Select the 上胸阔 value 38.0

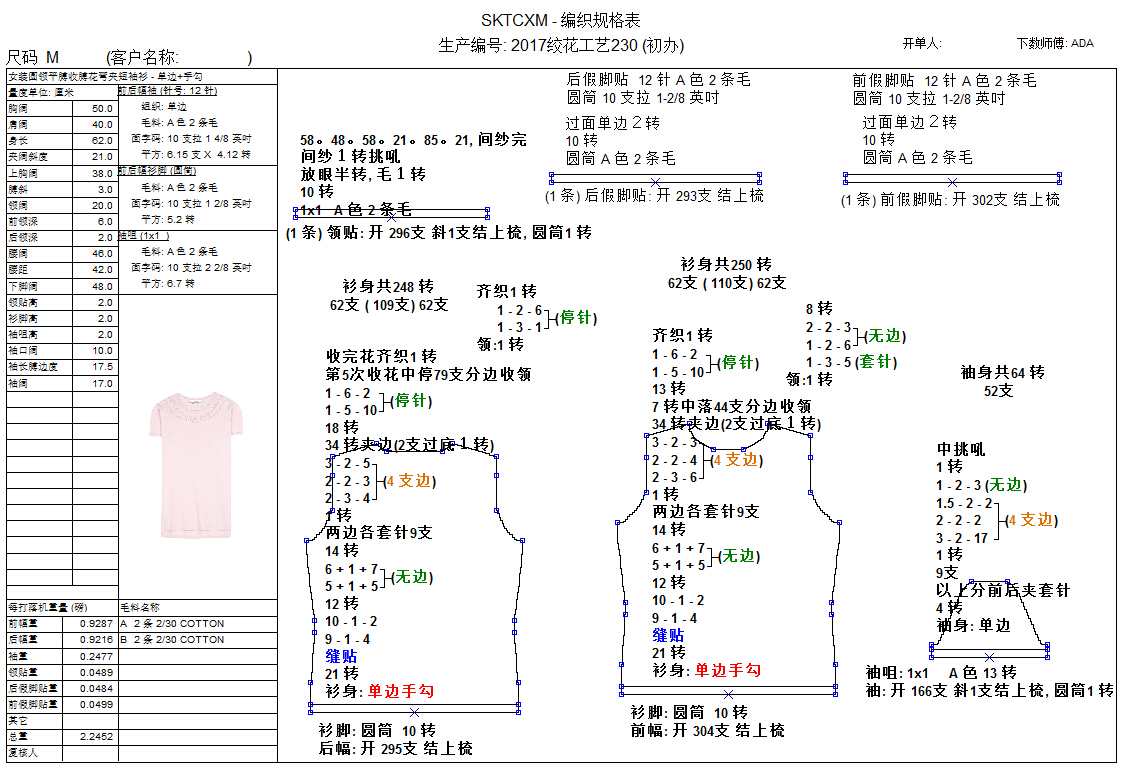[103, 173]
